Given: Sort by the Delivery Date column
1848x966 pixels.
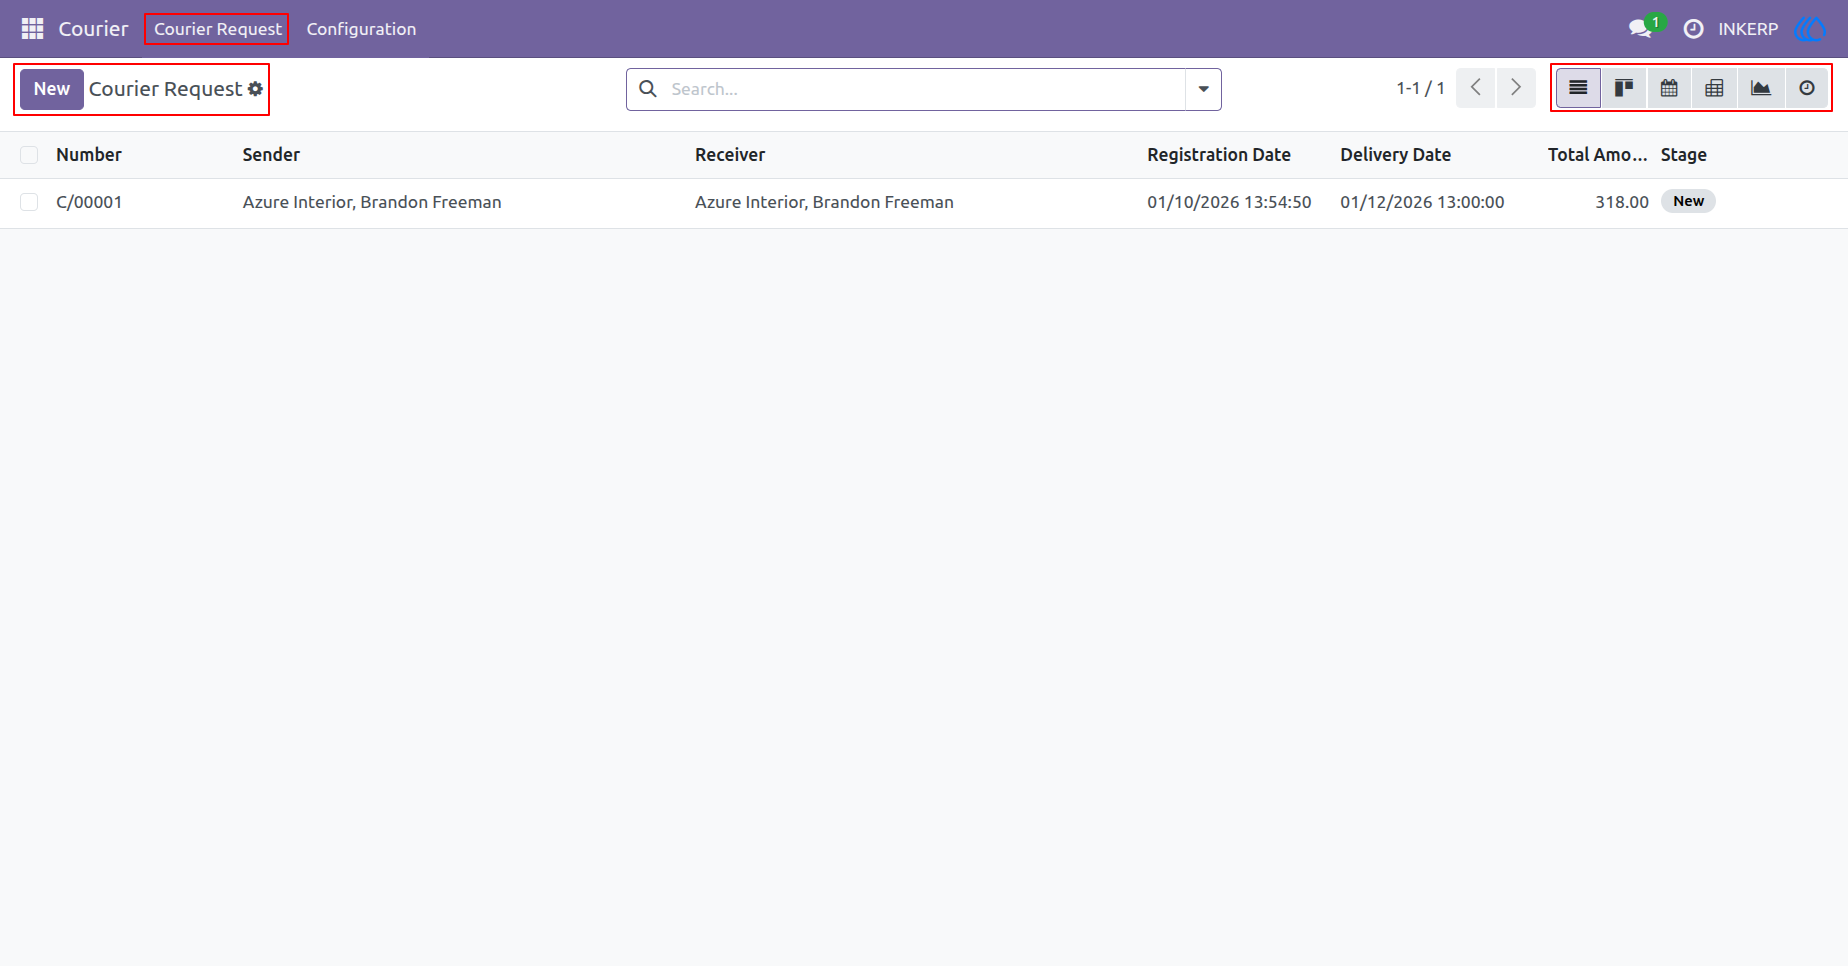Looking at the screenshot, I should pyautogui.click(x=1395, y=155).
